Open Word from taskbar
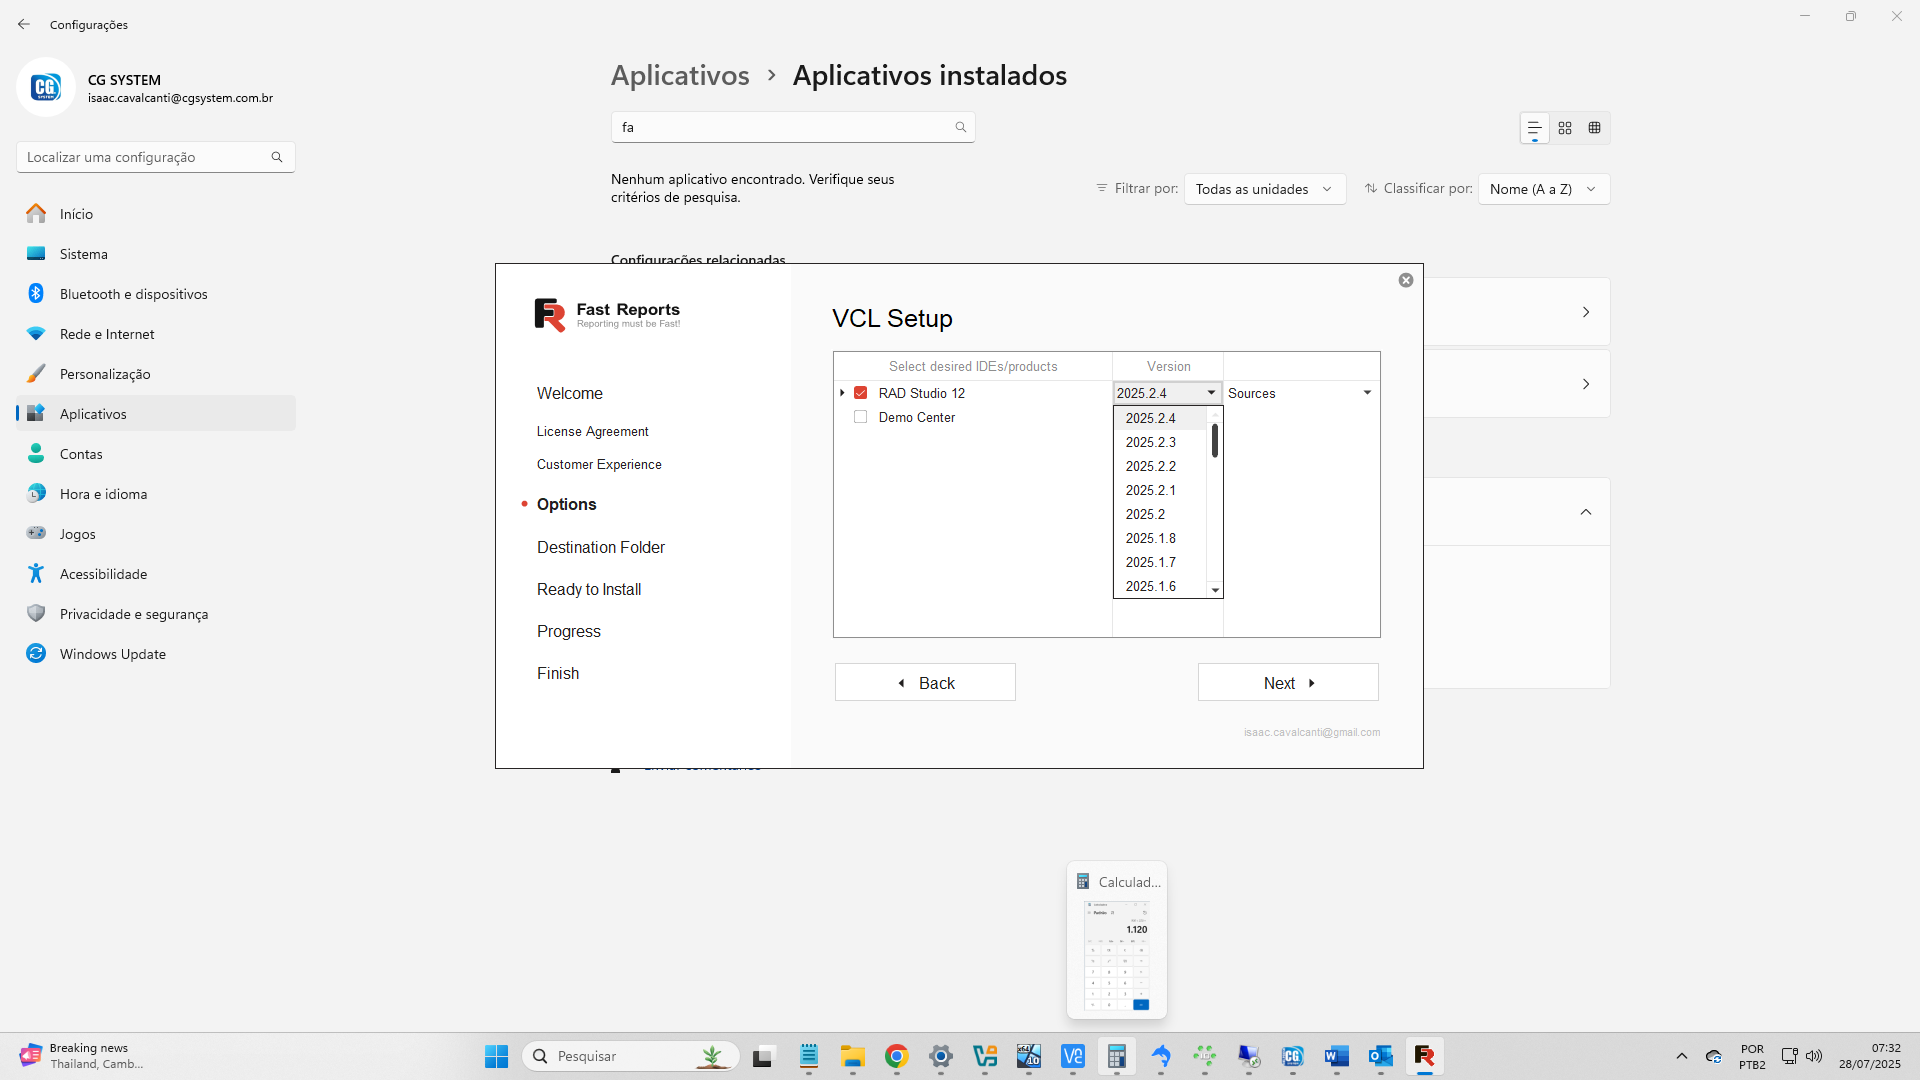This screenshot has width=1920, height=1080. pyautogui.click(x=1337, y=1056)
